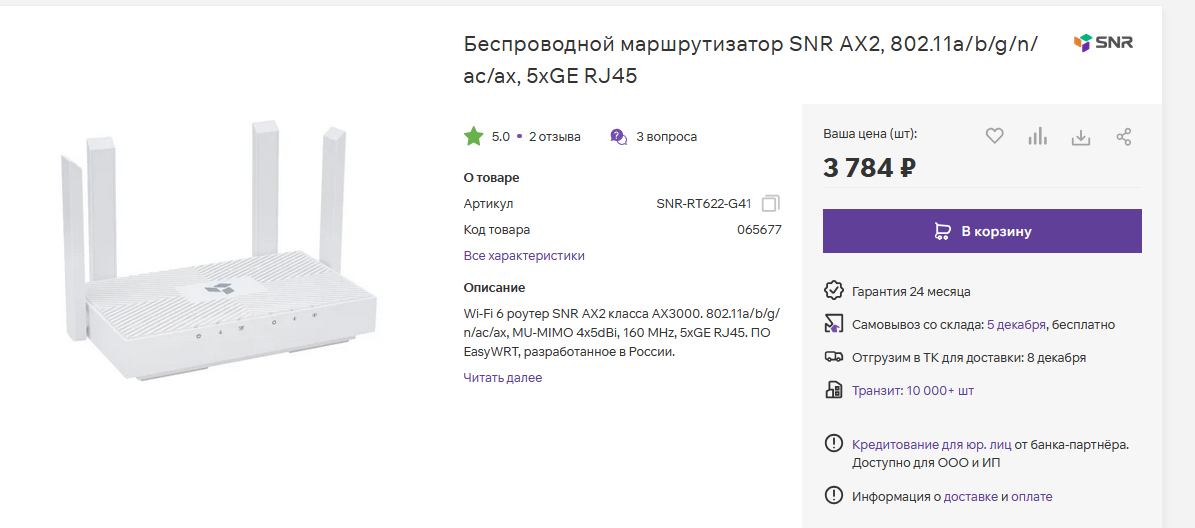The height and width of the screenshot is (528, 1195).
Task: Click the green rating star
Action: point(473,136)
